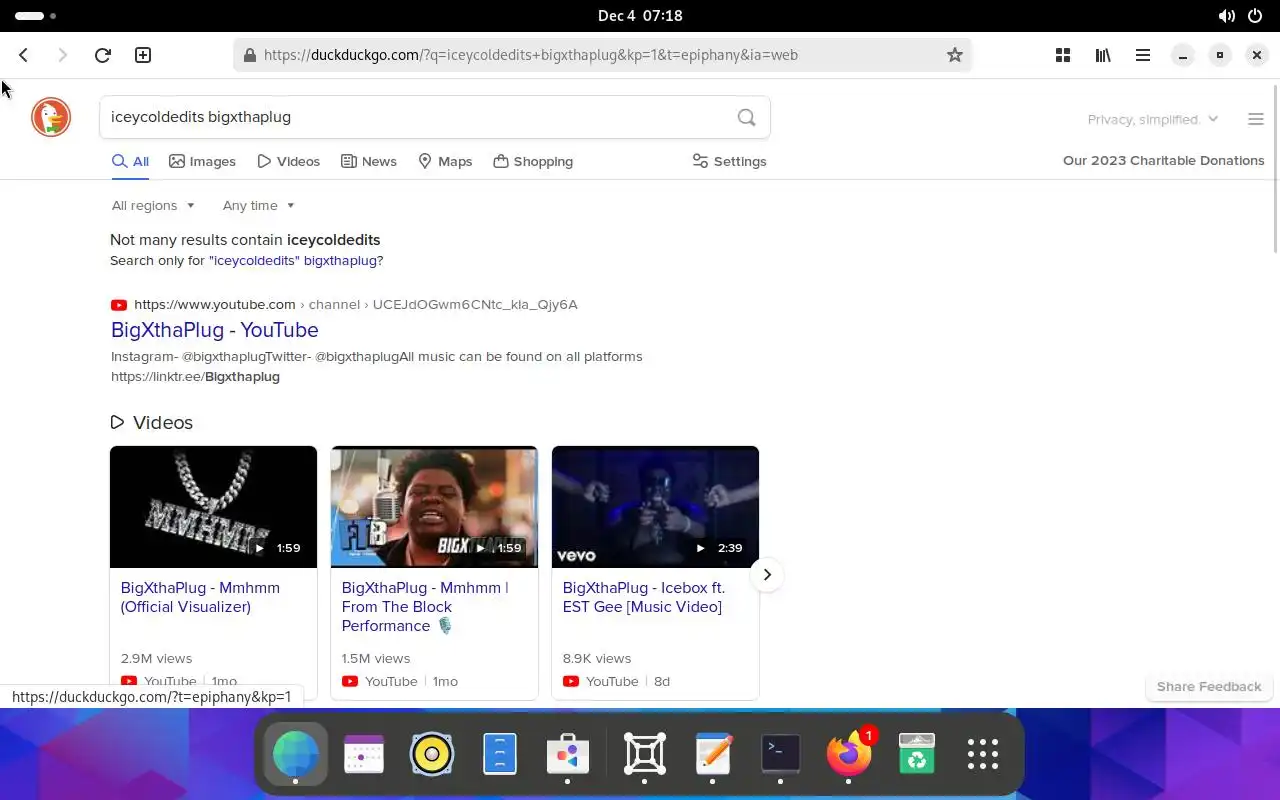Open Icebox ft. EST Gee title
Screen dimensions: 1280x800
point(643,597)
